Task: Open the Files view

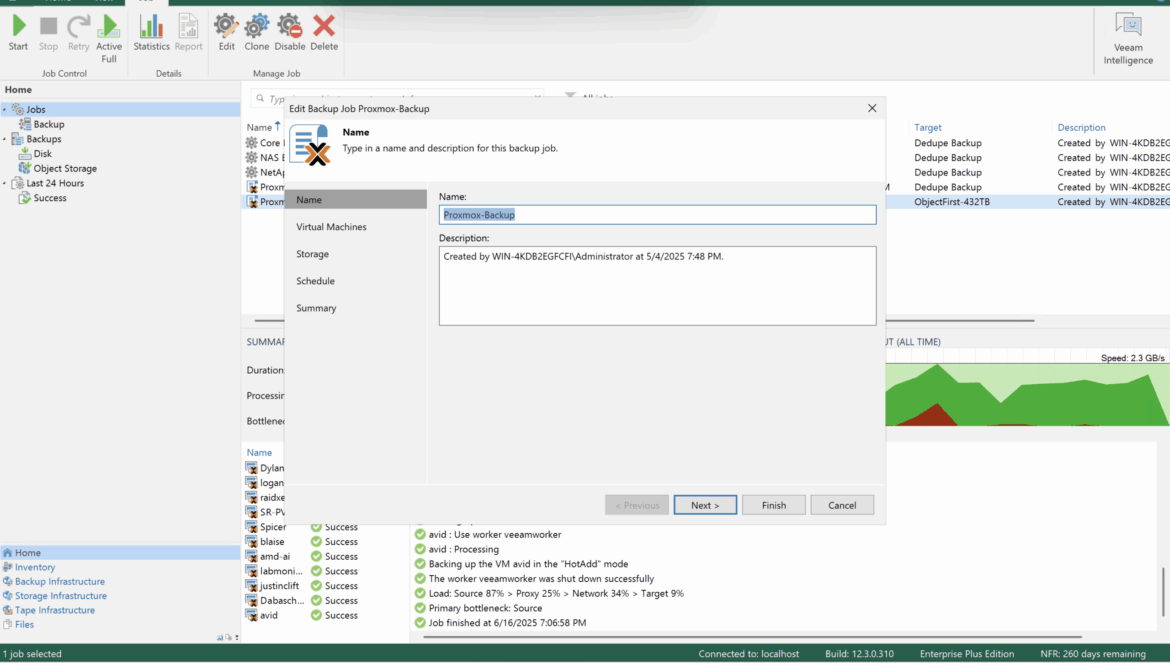Action: (x=24, y=624)
